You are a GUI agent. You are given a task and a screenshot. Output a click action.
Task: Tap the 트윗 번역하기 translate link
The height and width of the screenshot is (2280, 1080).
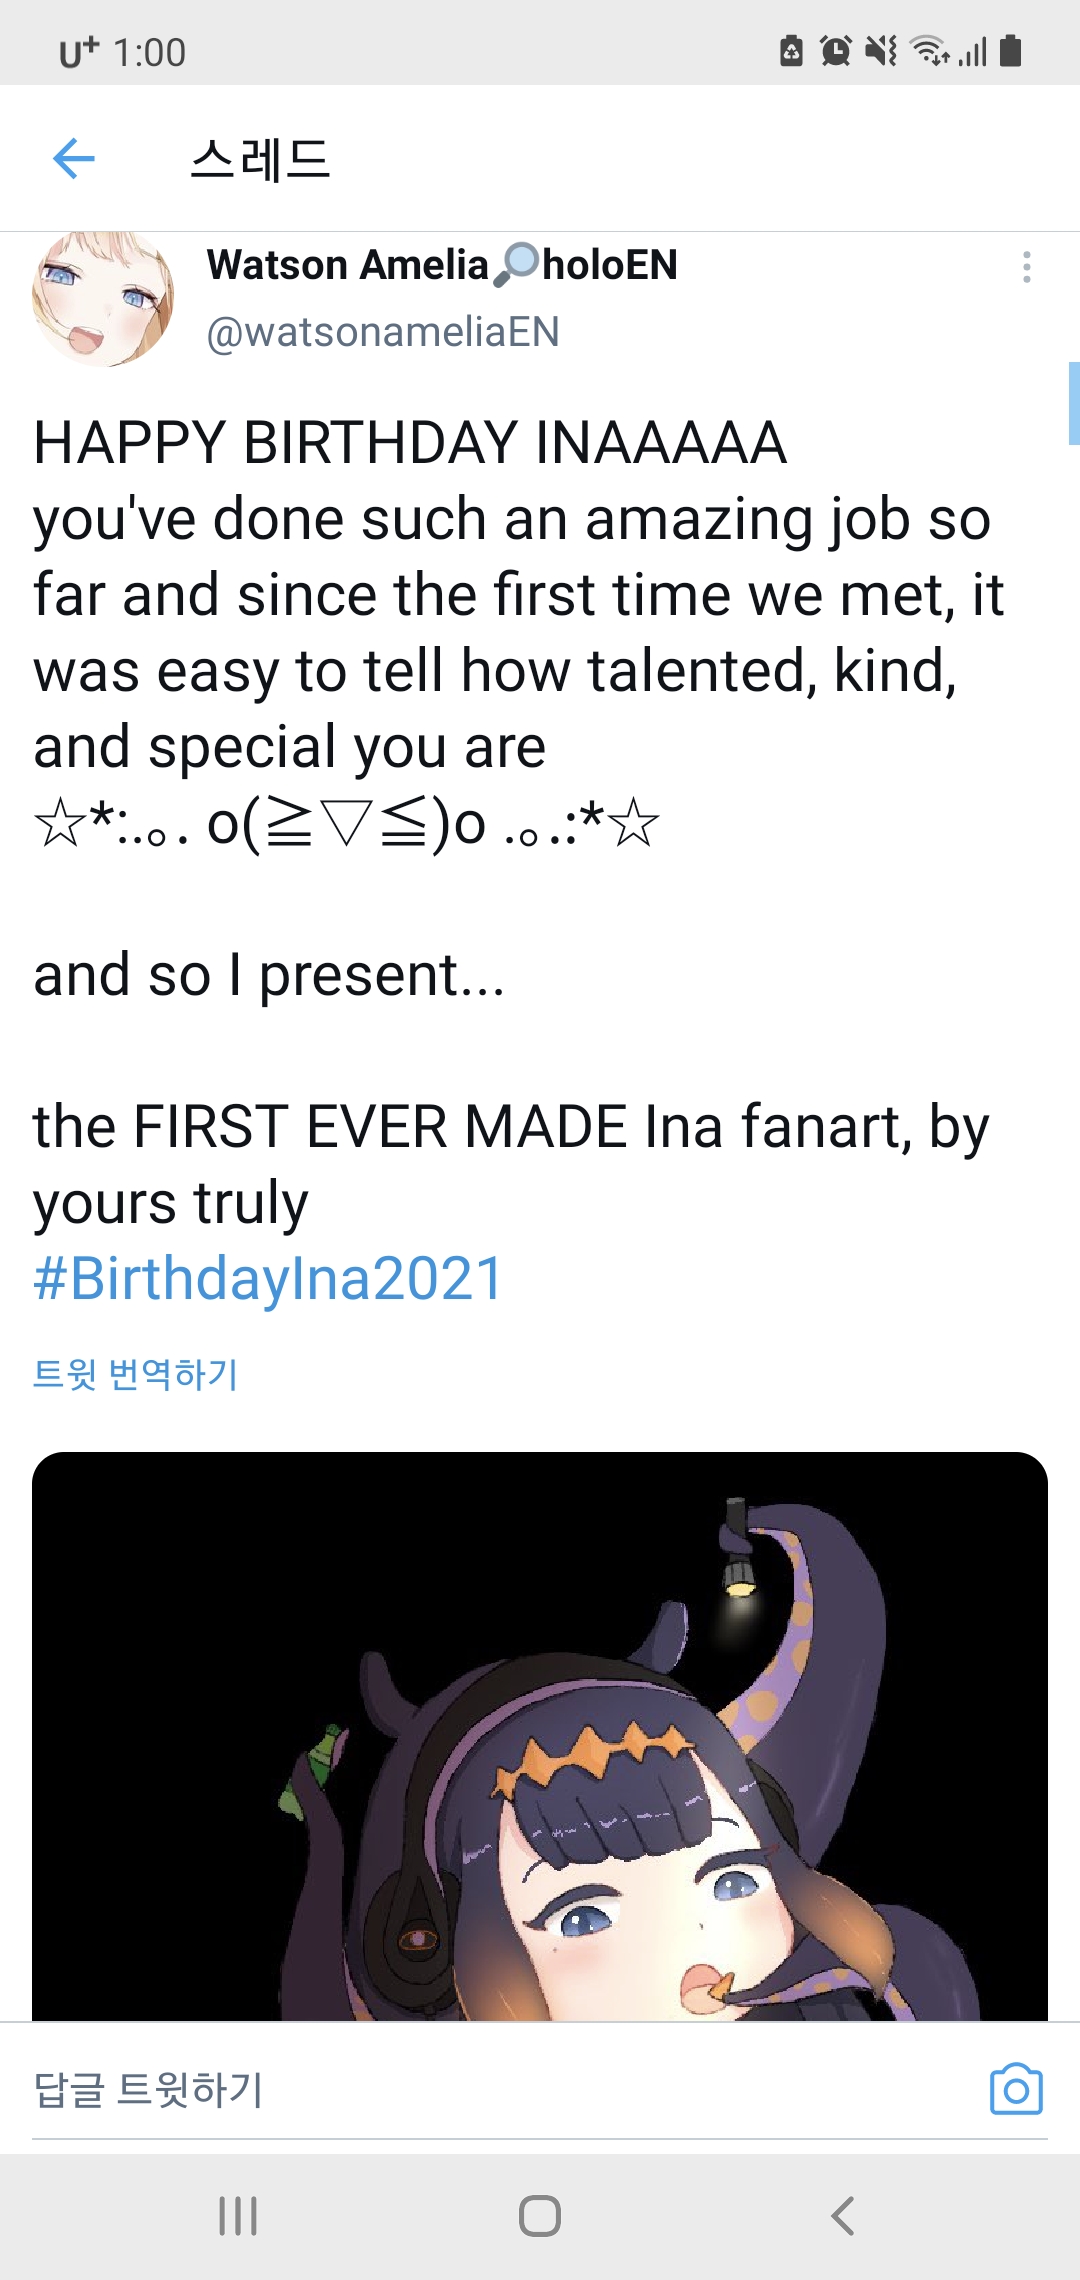[x=135, y=1374]
